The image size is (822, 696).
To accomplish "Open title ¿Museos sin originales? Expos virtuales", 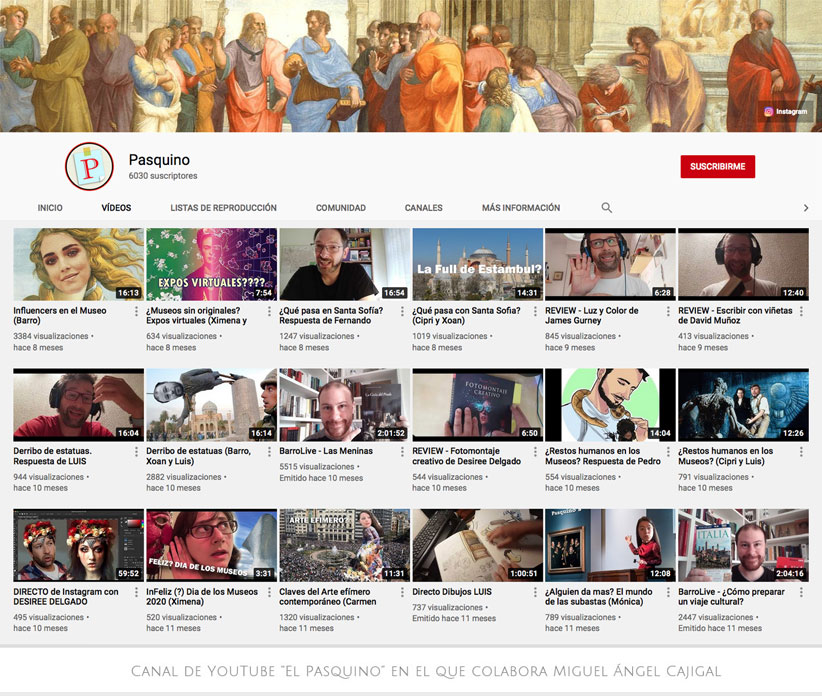I will click(x=197, y=316).
